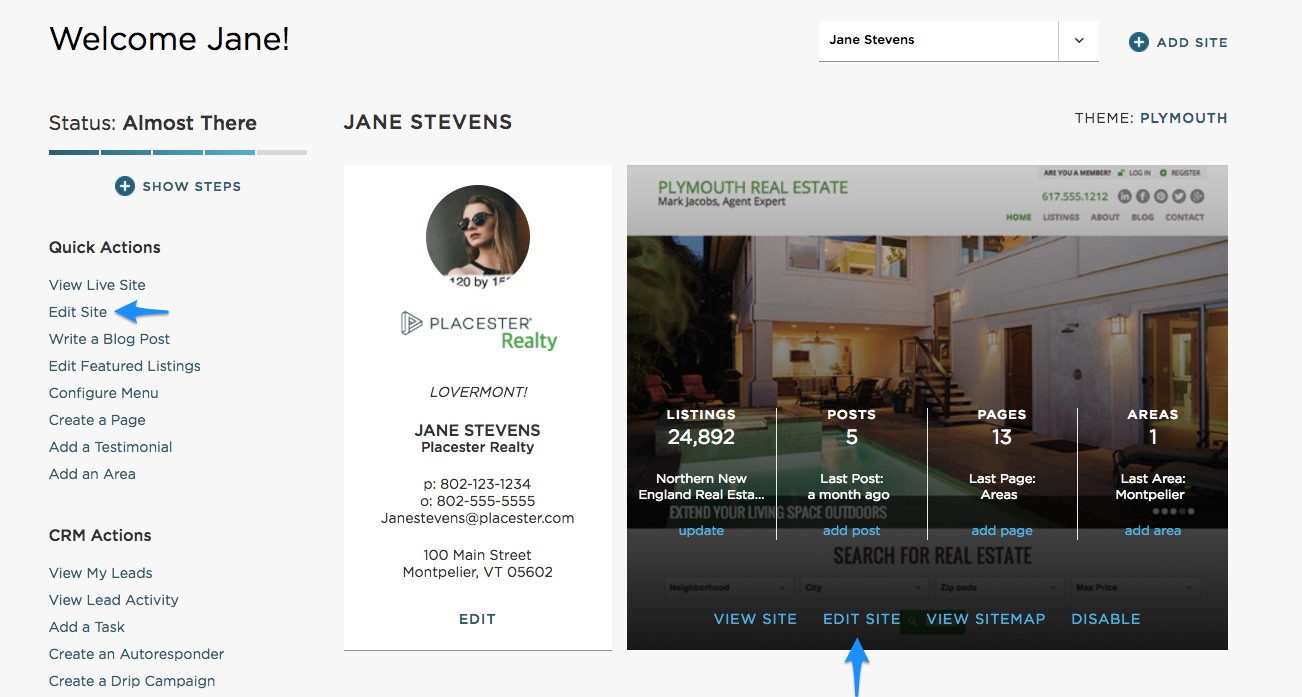This screenshot has width=1302, height=697.
Task: Click Create a Page
Action: (x=97, y=420)
